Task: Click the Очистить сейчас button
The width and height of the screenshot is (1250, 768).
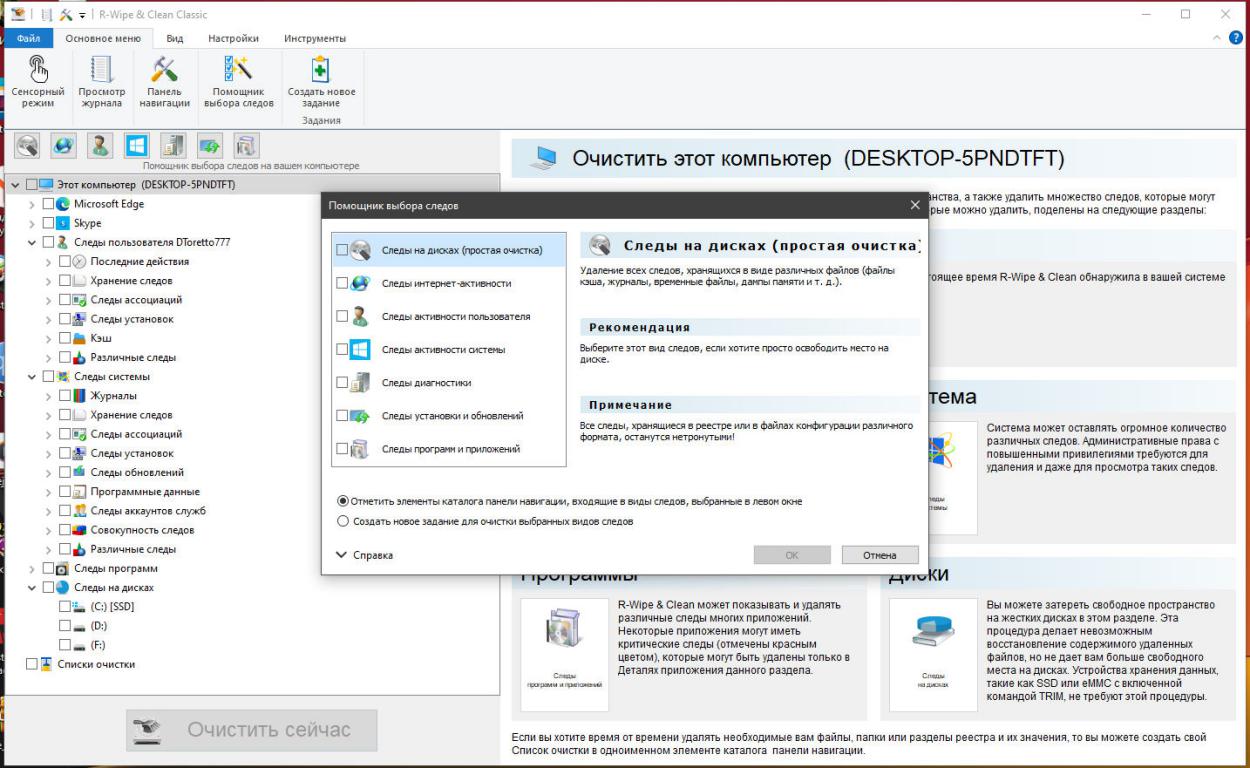Action: [252, 730]
